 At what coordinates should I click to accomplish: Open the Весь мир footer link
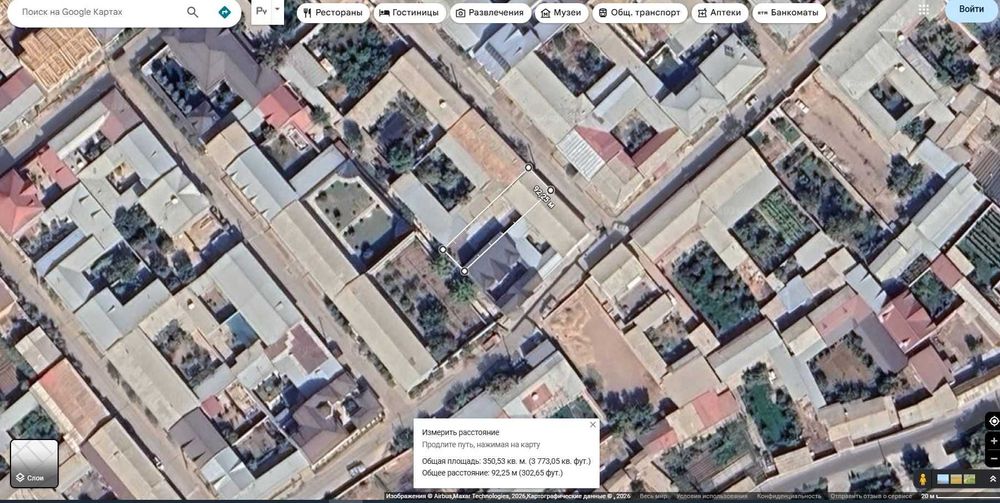[x=654, y=497]
